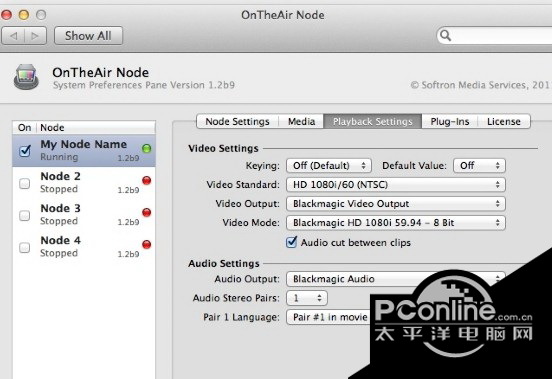Image resolution: width=552 pixels, height=379 pixels.
Task: Toggle Audio cut between clips checkbox
Action: click(x=291, y=242)
